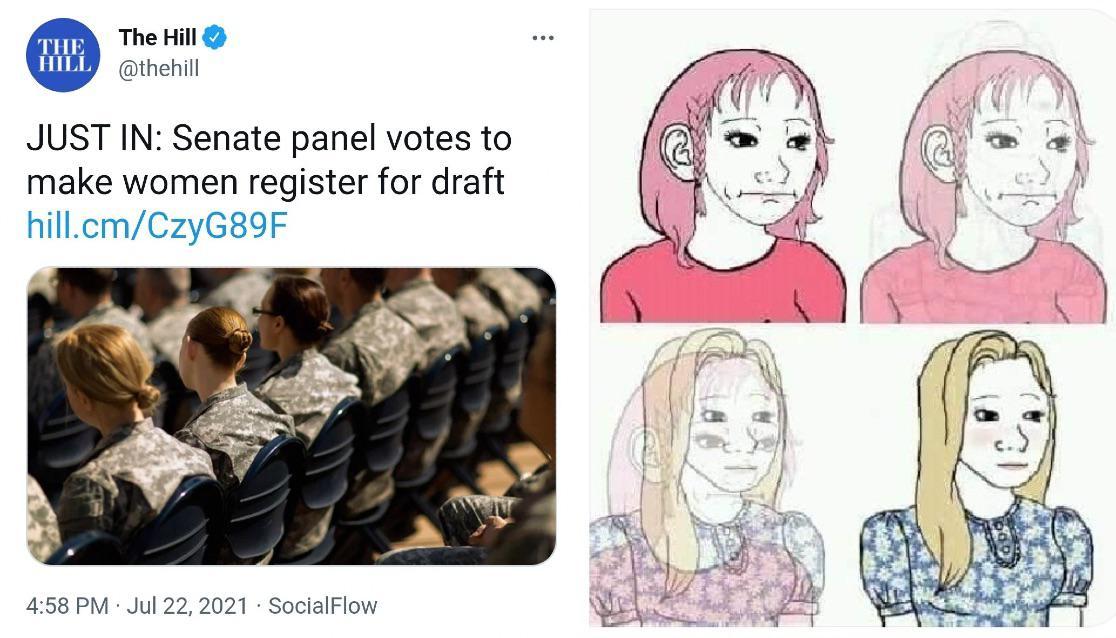Open the tweet's three-dot more menu
Image resolution: width=1116 pixels, height=638 pixels.
(x=543, y=38)
